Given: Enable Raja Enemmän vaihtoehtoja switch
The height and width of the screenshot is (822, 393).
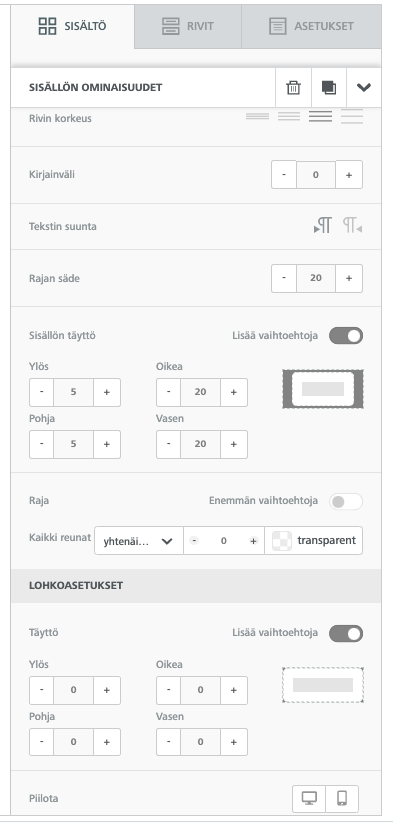Looking at the screenshot, I should [346, 501].
